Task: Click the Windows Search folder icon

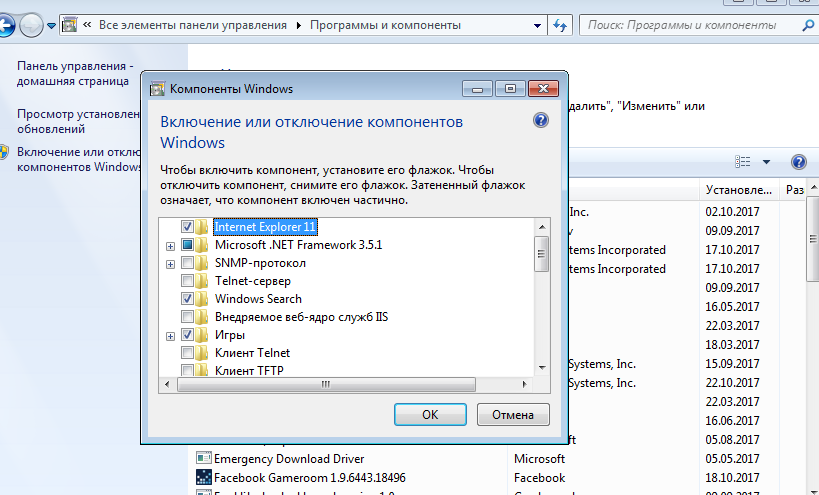Action: pos(202,299)
